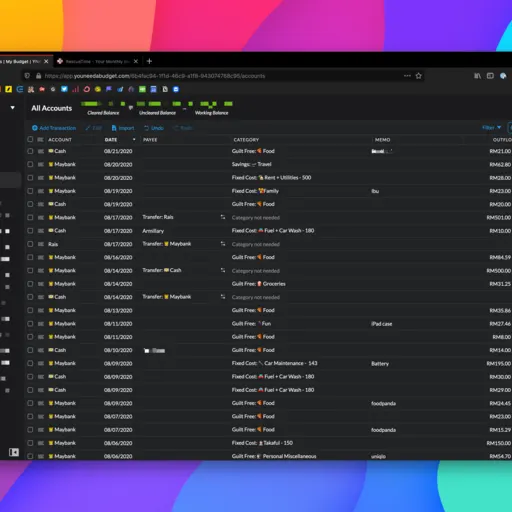512x512 pixels.
Task: Bookmark this page with the star icon
Action: pyautogui.click(x=419, y=76)
